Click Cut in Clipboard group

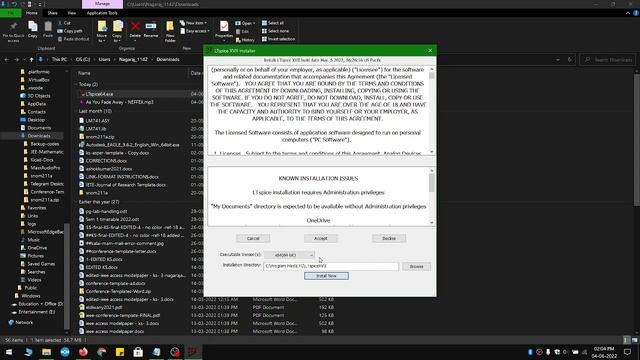64,23
